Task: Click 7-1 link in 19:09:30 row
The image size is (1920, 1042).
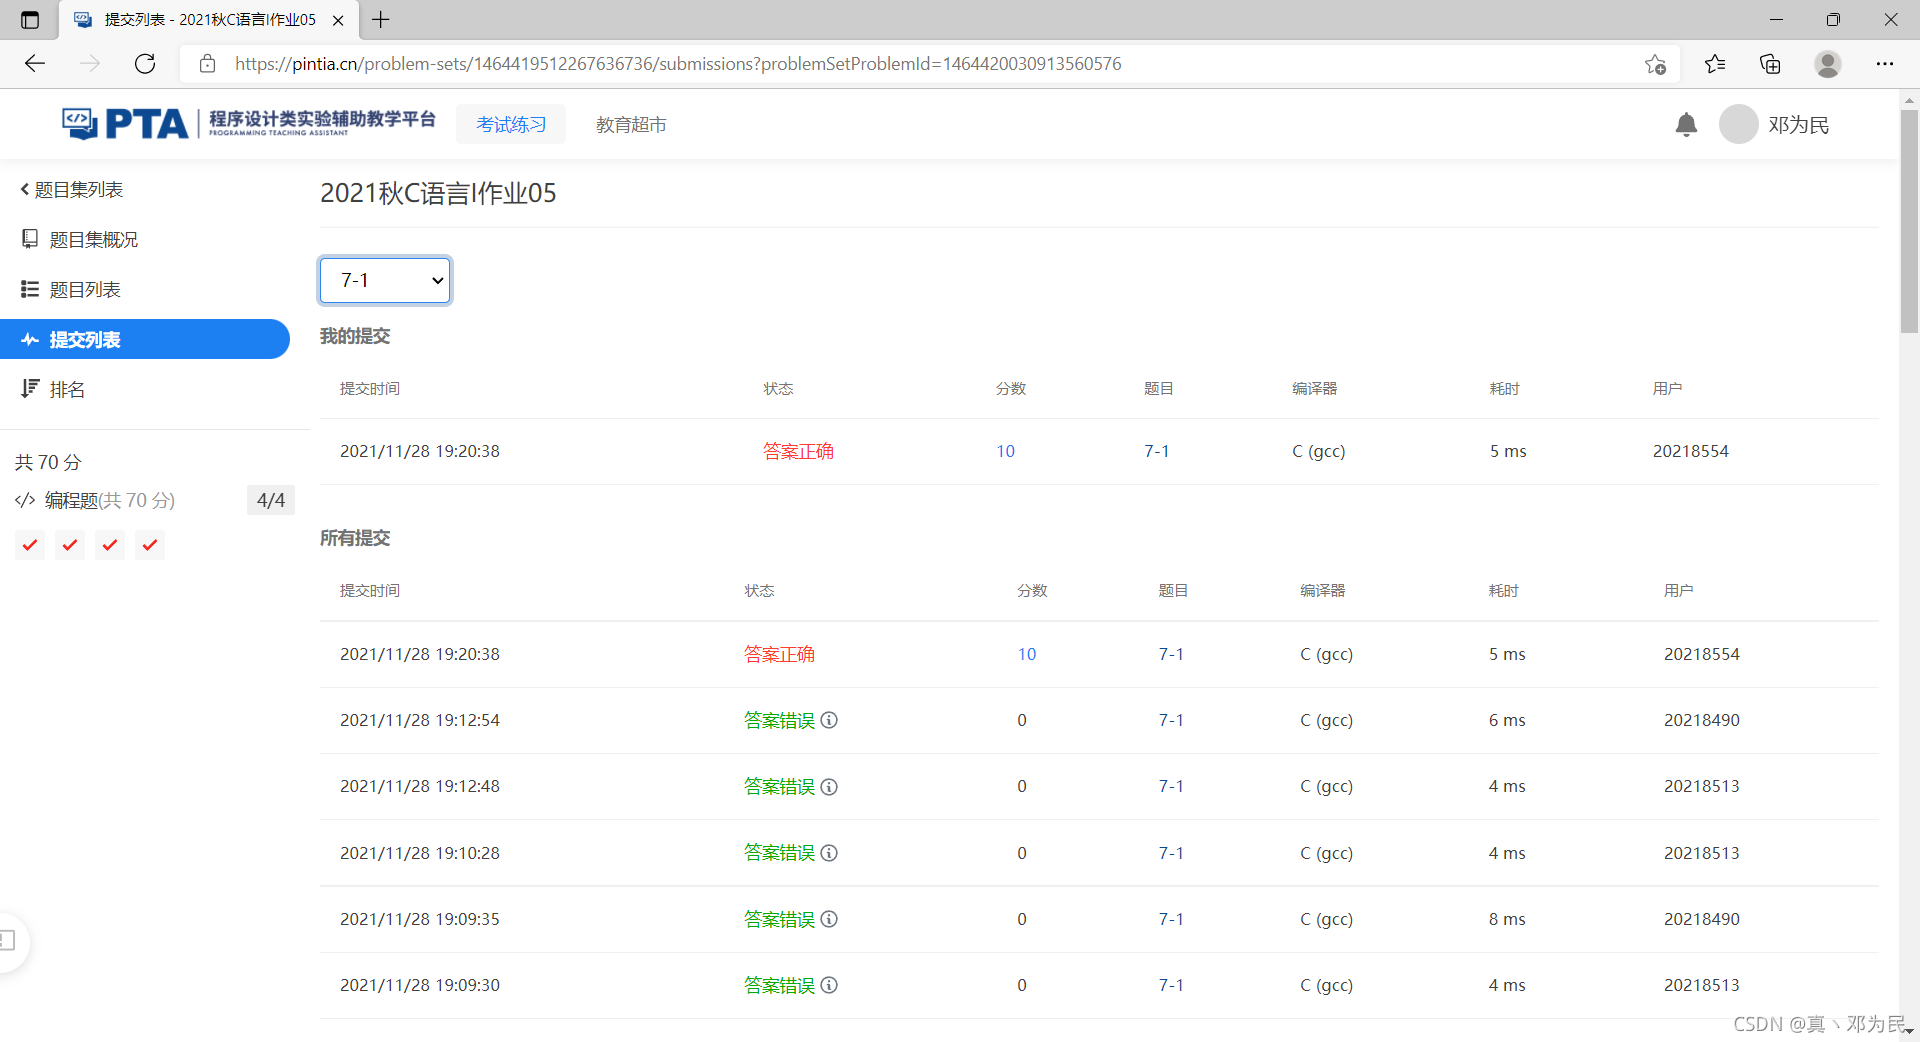Action: (1171, 985)
